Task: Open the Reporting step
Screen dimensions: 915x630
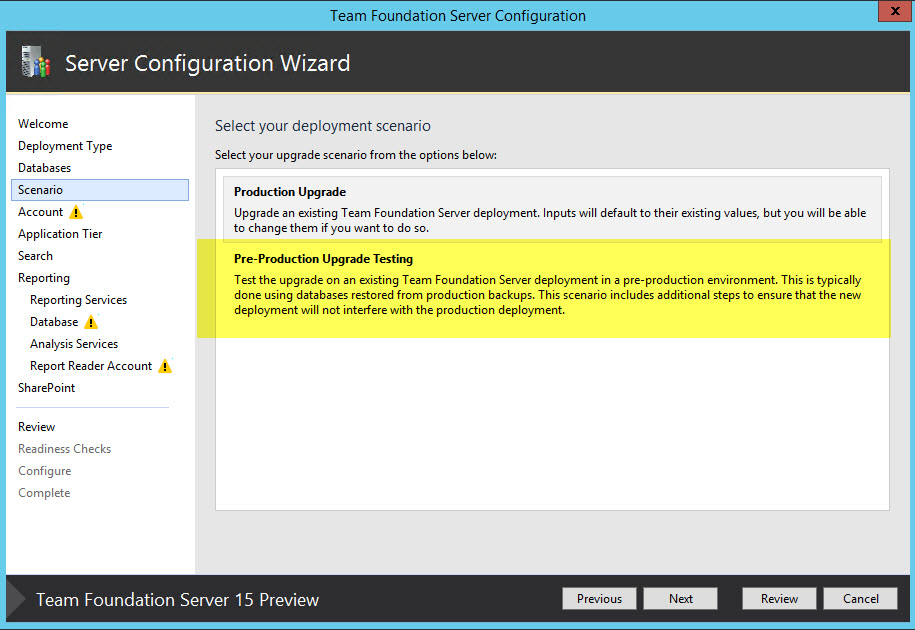Action: 44,278
